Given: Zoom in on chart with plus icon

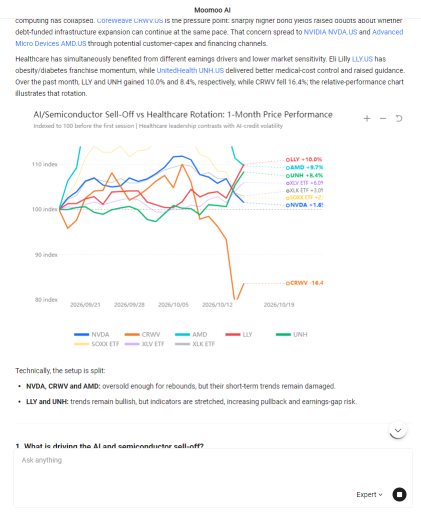Looking at the screenshot, I should coord(367,118).
